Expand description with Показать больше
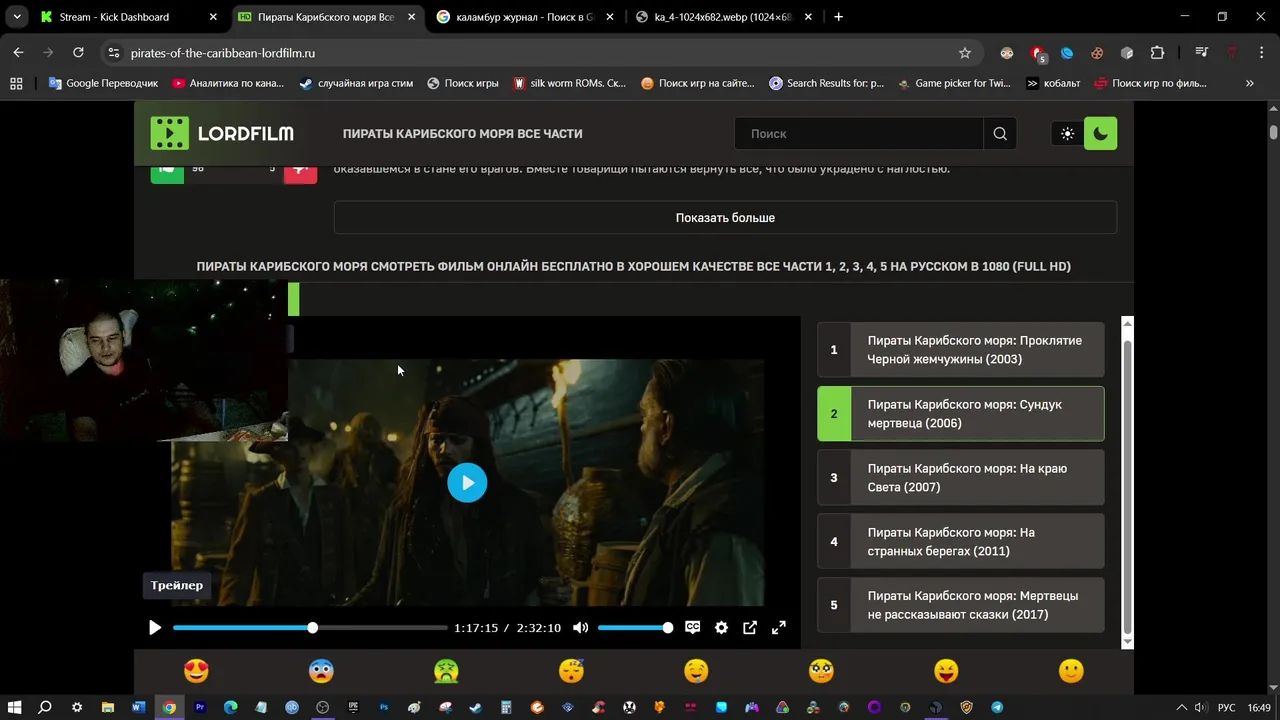The height and width of the screenshot is (720, 1280). point(725,218)
